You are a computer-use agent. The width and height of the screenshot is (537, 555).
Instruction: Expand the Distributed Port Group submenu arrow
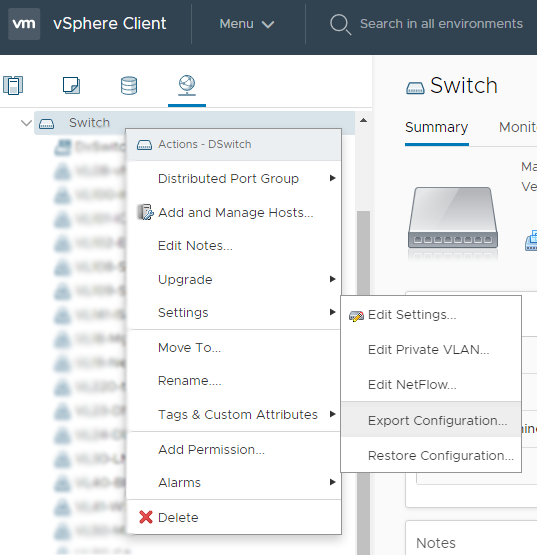pos(332,178)
